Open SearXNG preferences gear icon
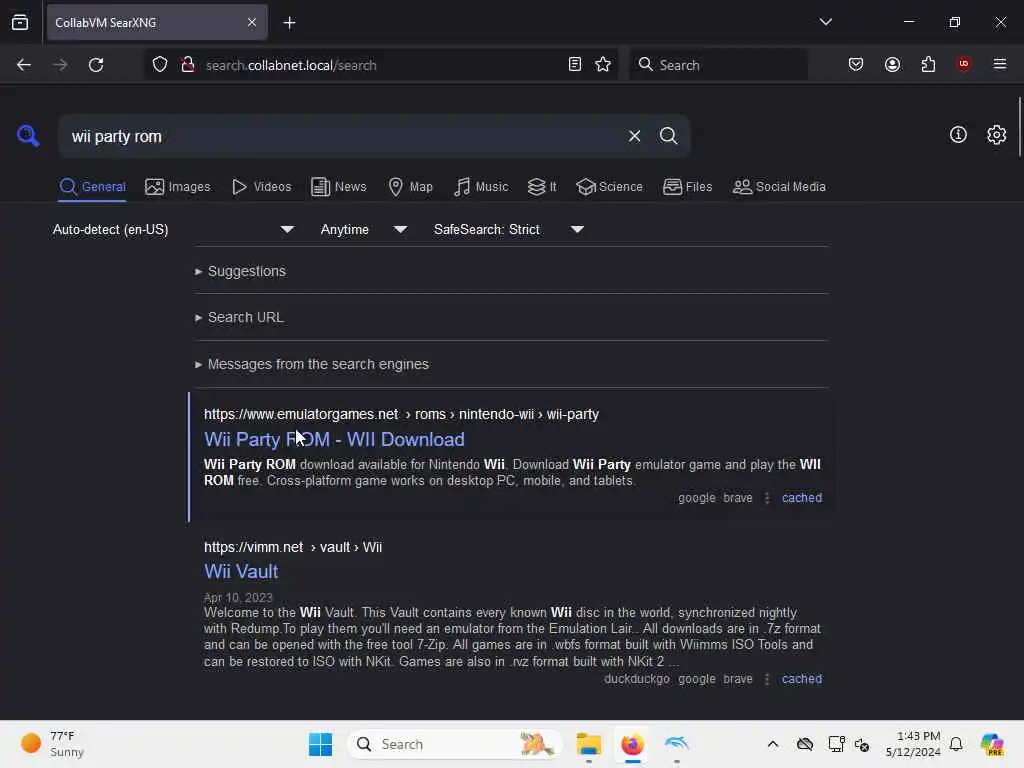This screenshot has height=768, width=1024. [x=997, y=135]
